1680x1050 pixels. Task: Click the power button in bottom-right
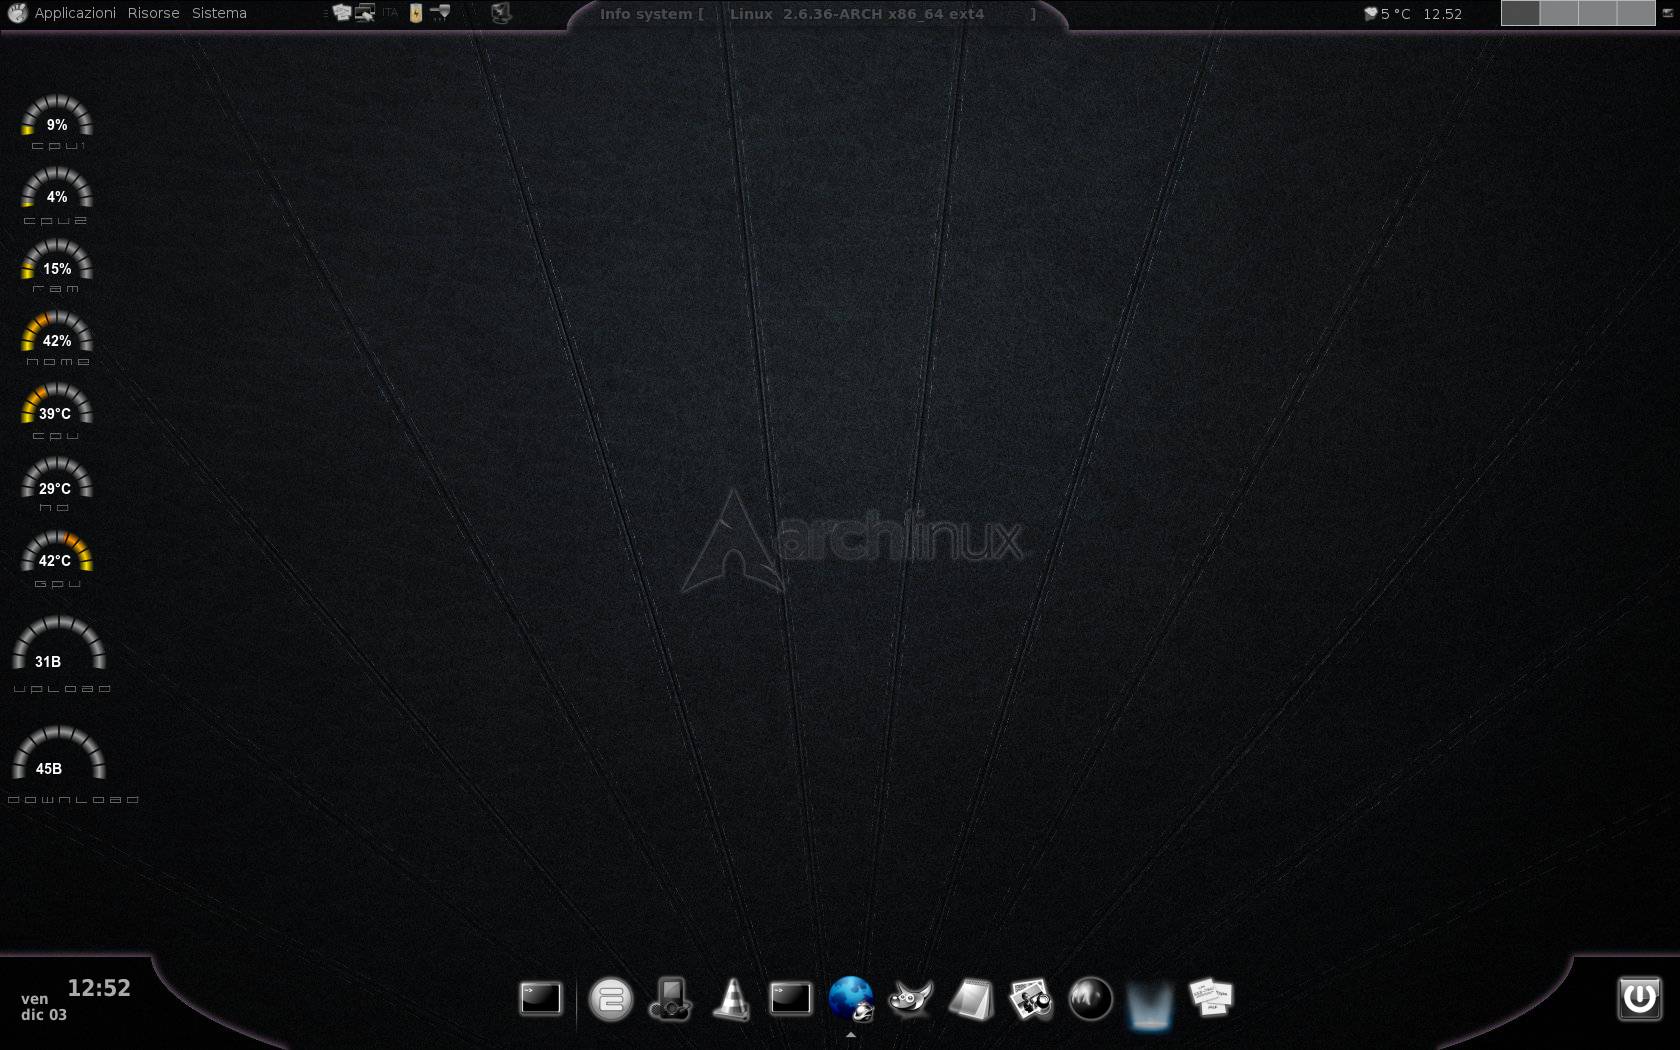[1640, 998]
